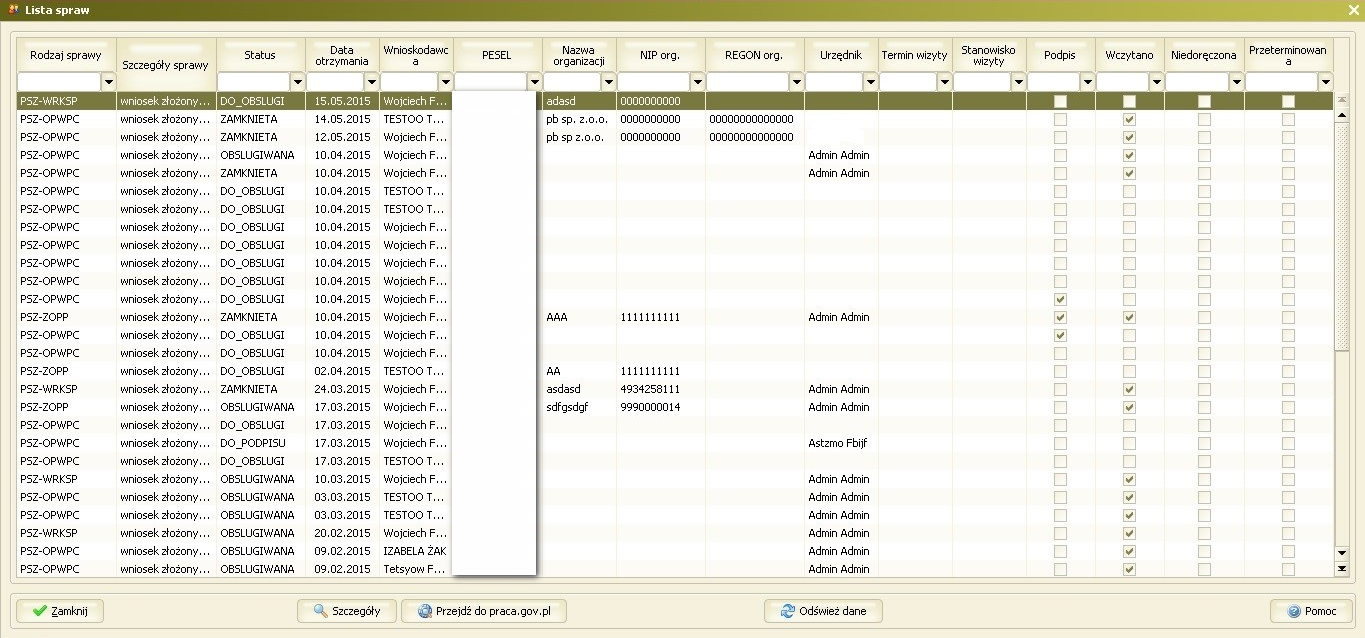
Task: Click the Data otrzymania column header
Action: 342,55
